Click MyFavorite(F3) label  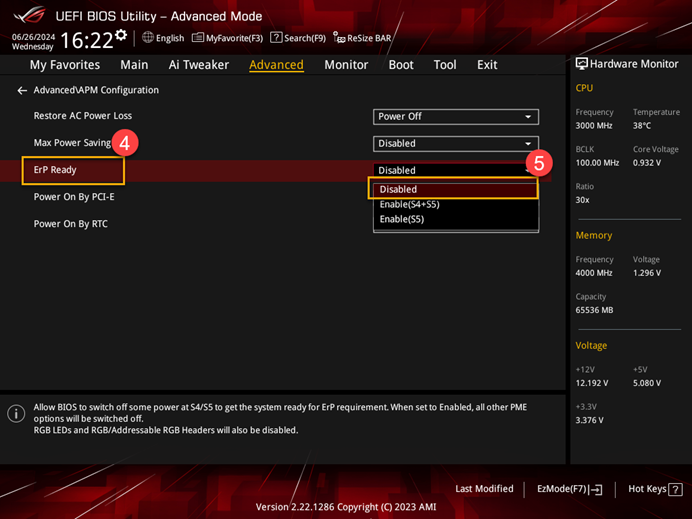point(234,38)
